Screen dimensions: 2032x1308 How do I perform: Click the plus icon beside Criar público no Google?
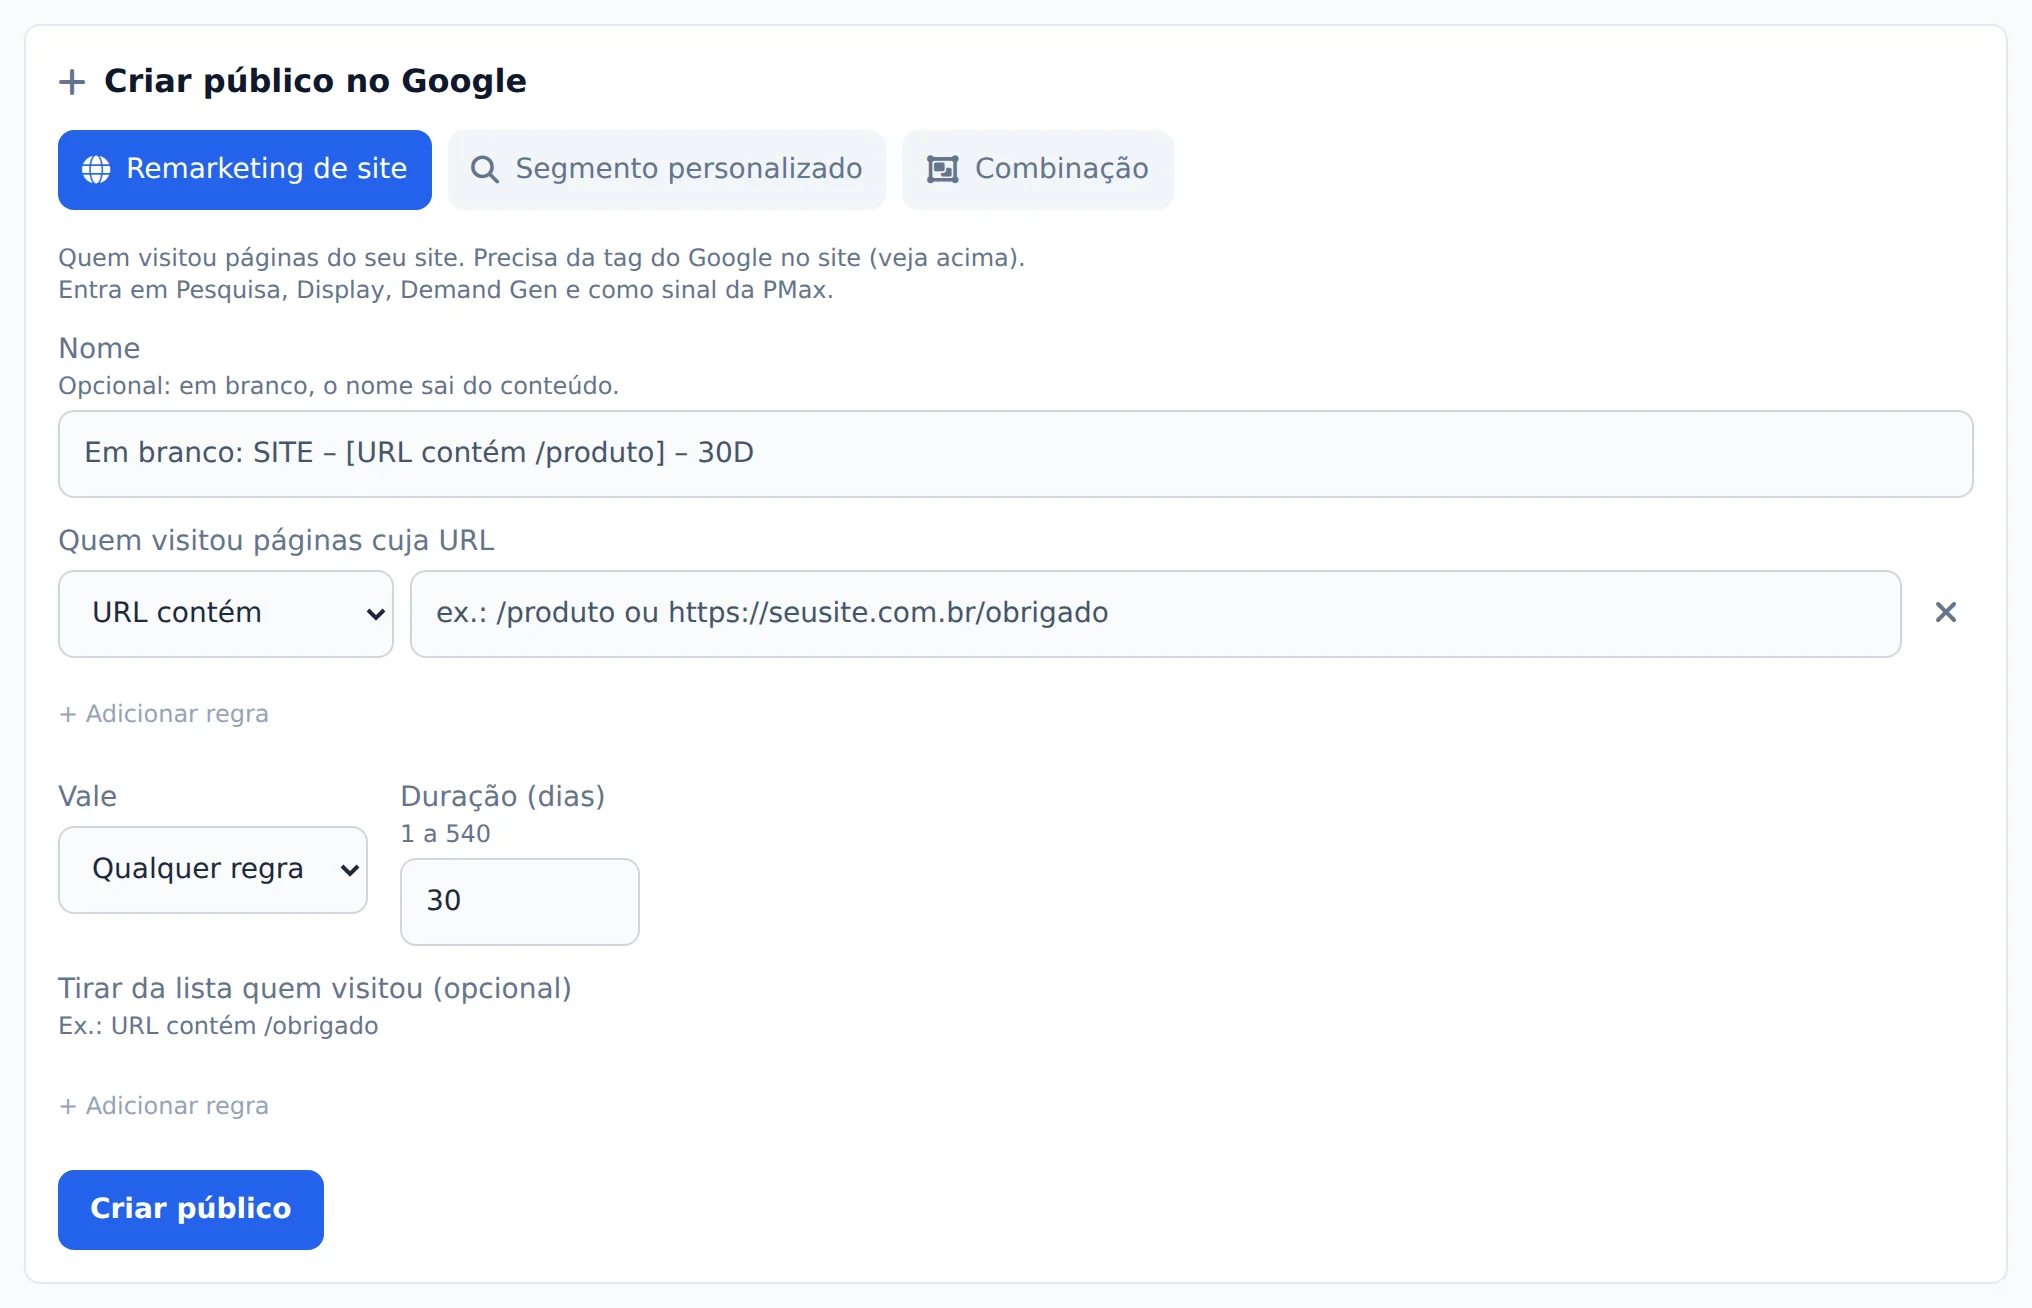tap(72, 82)
